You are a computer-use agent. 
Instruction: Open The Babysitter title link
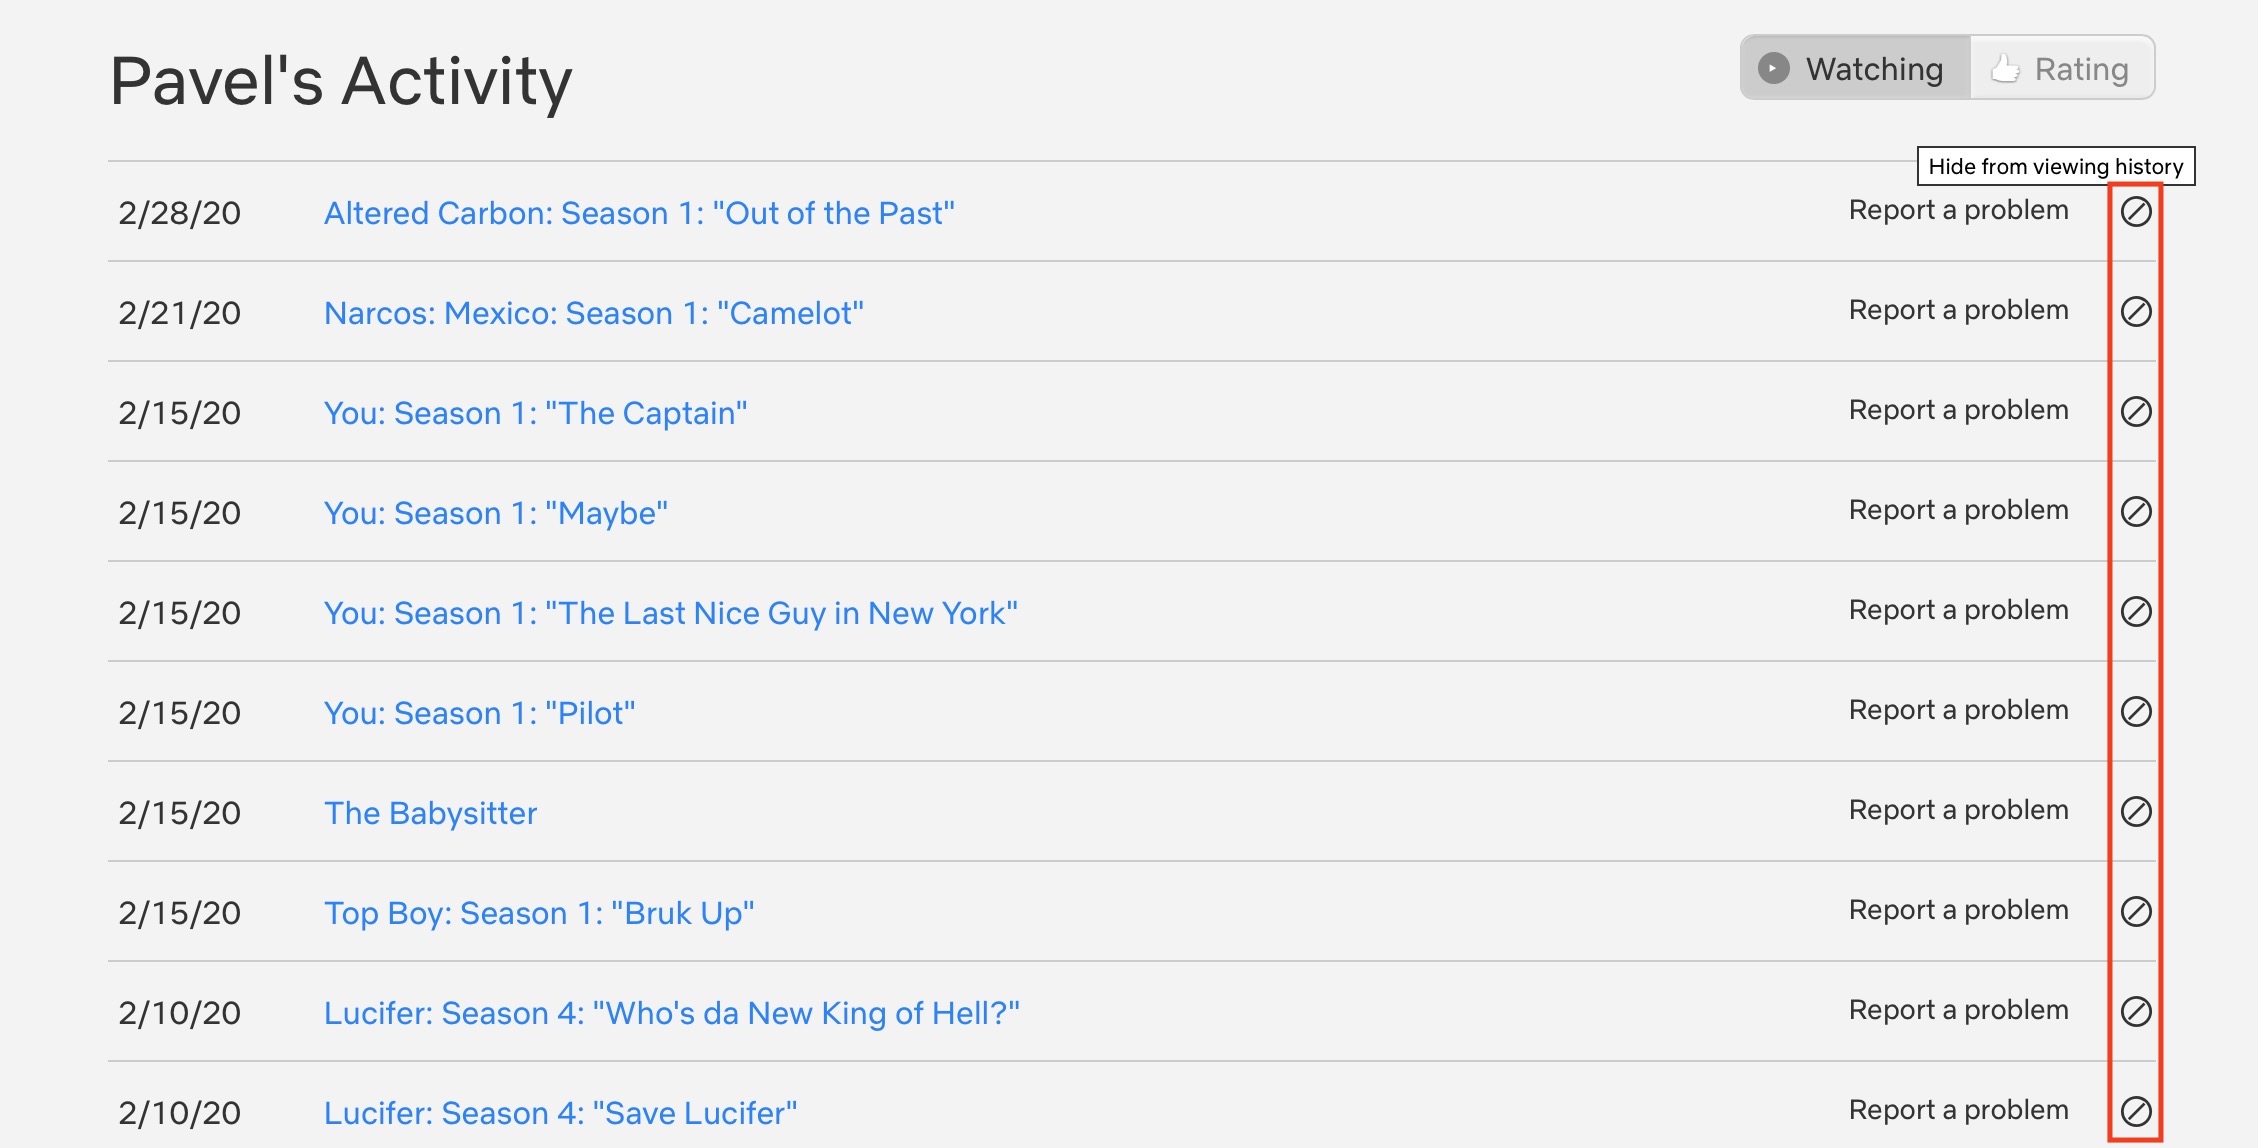point(430,813)
